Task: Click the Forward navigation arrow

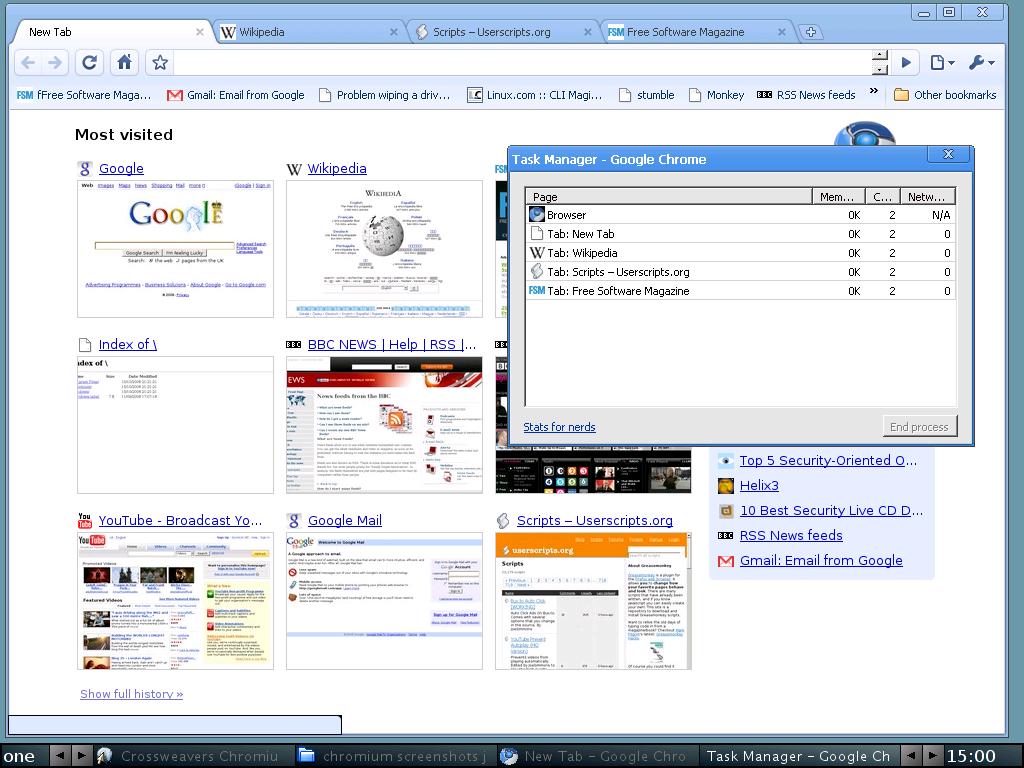Action: pyautogui.click(x=56, y=63)
